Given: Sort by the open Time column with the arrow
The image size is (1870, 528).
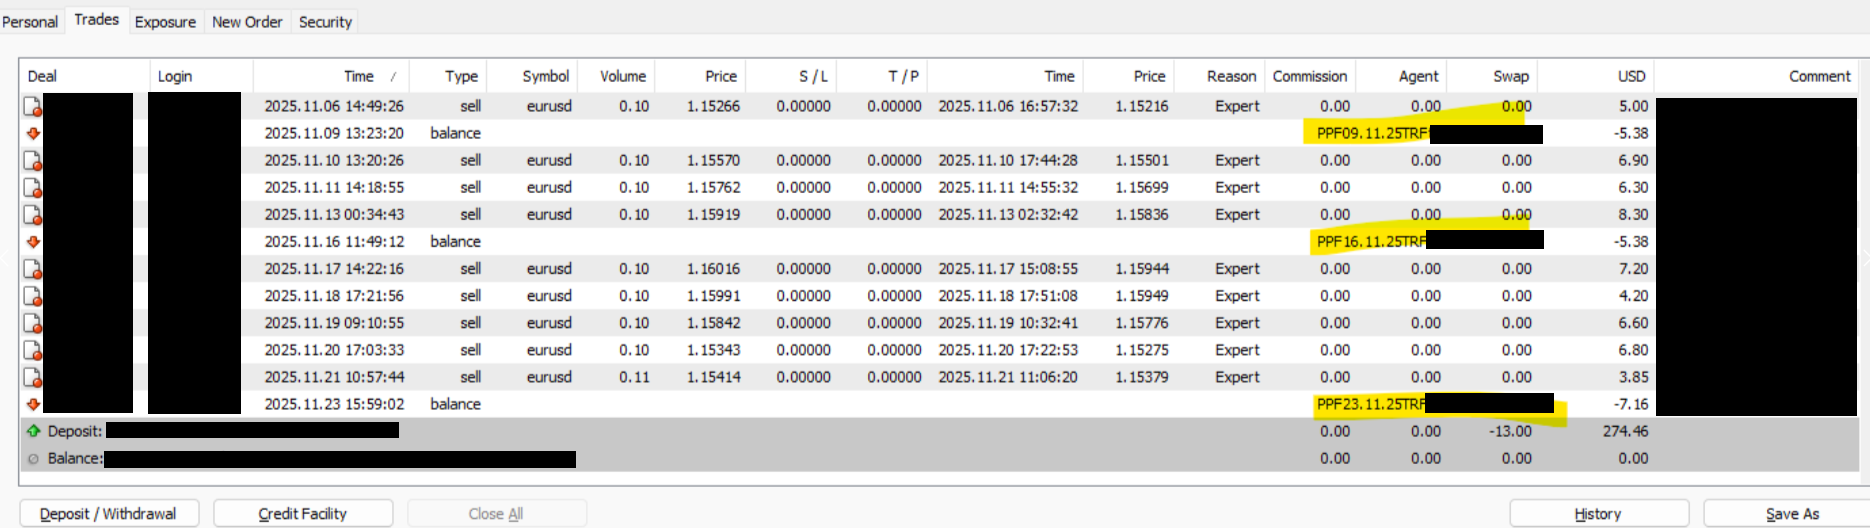Looking at the screenshot, I should [360, 76].
